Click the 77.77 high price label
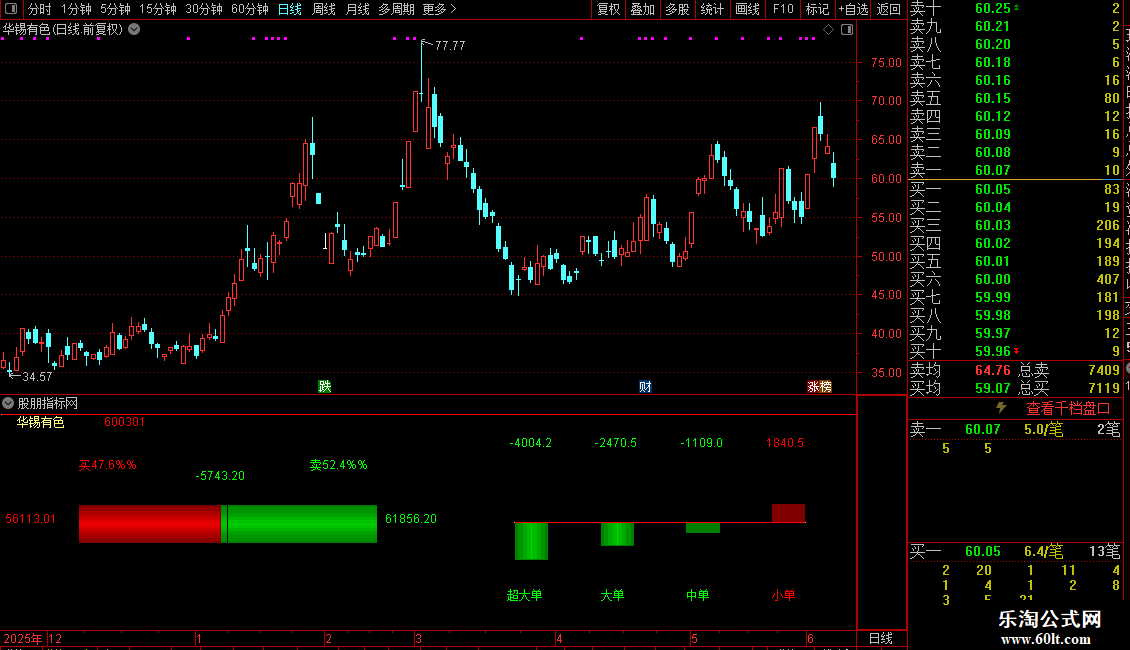This screenshot has width=1130, height=650. [450, 45]
